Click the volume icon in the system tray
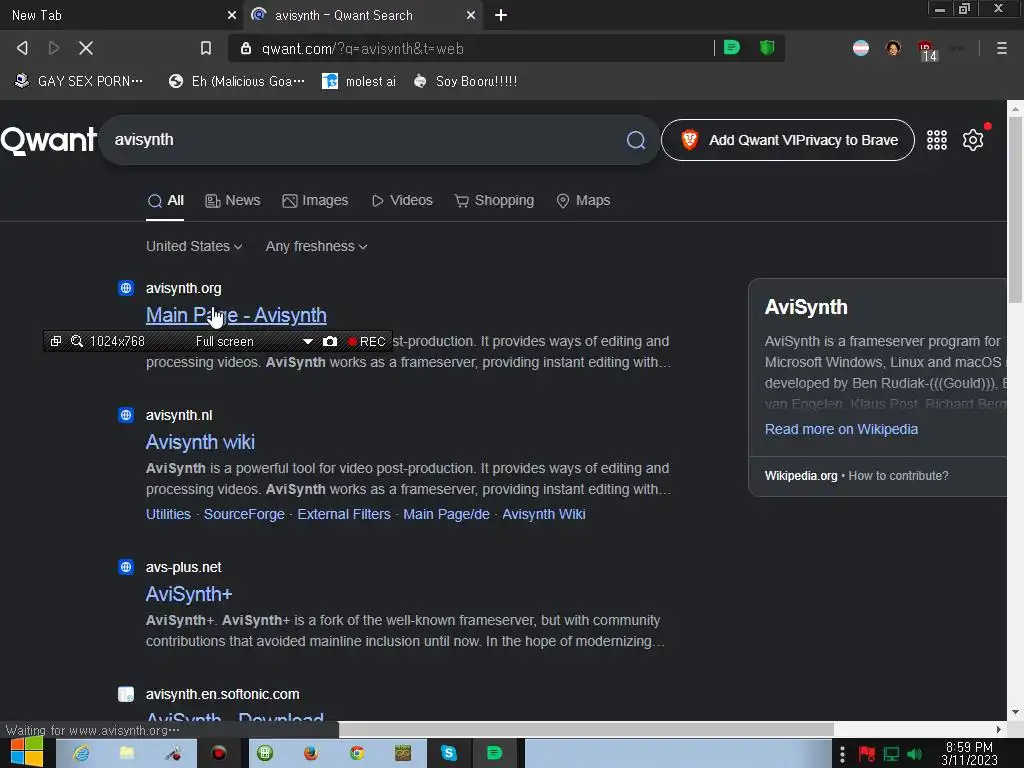Screen dimensions: 1024x768 coord(915,754)
